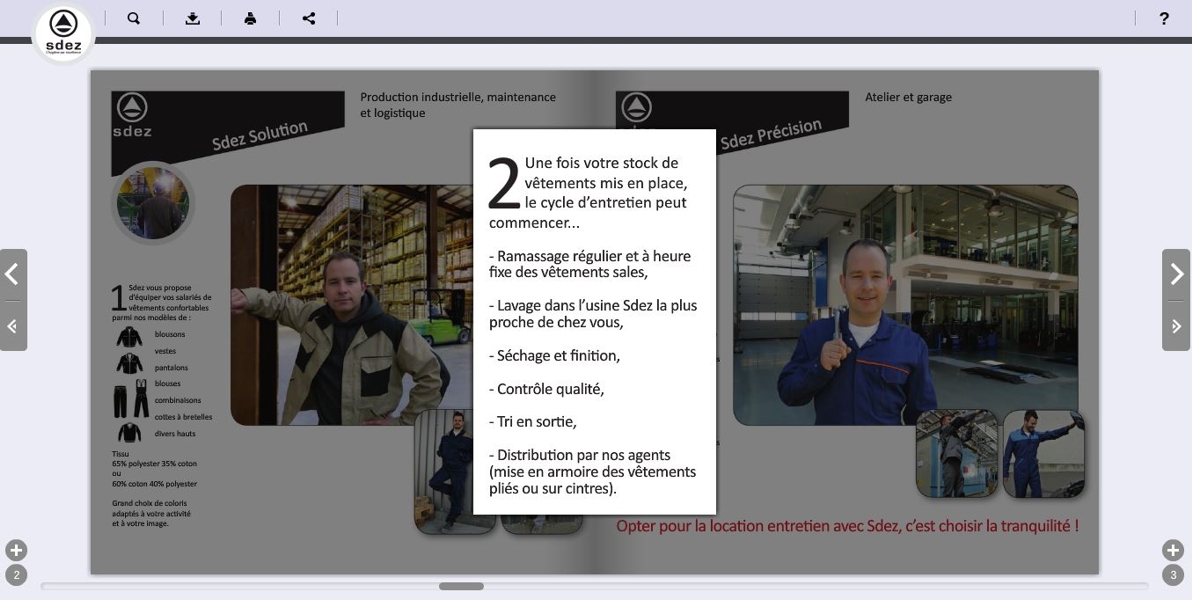Download the brochure using the download icon
Image resolution: width=1192 pixels, height=600 pixels.
coord(192,18)
